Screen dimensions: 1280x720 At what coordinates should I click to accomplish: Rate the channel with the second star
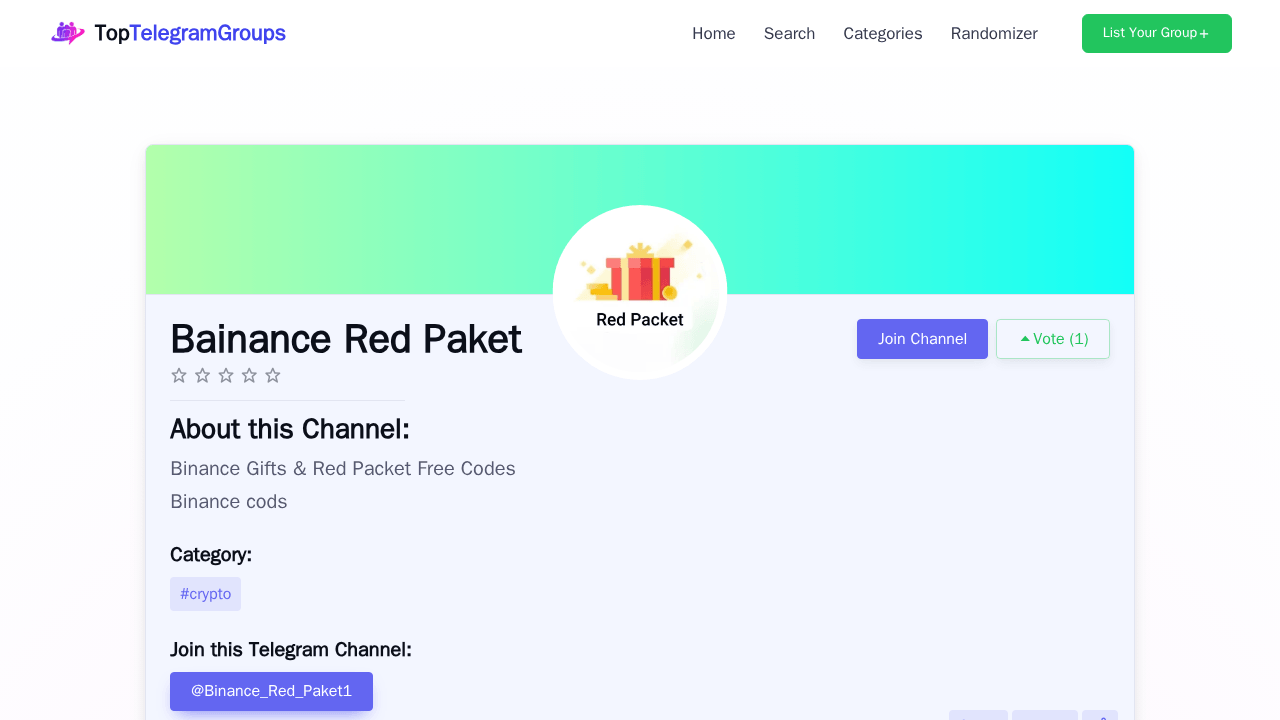(202, 375)
